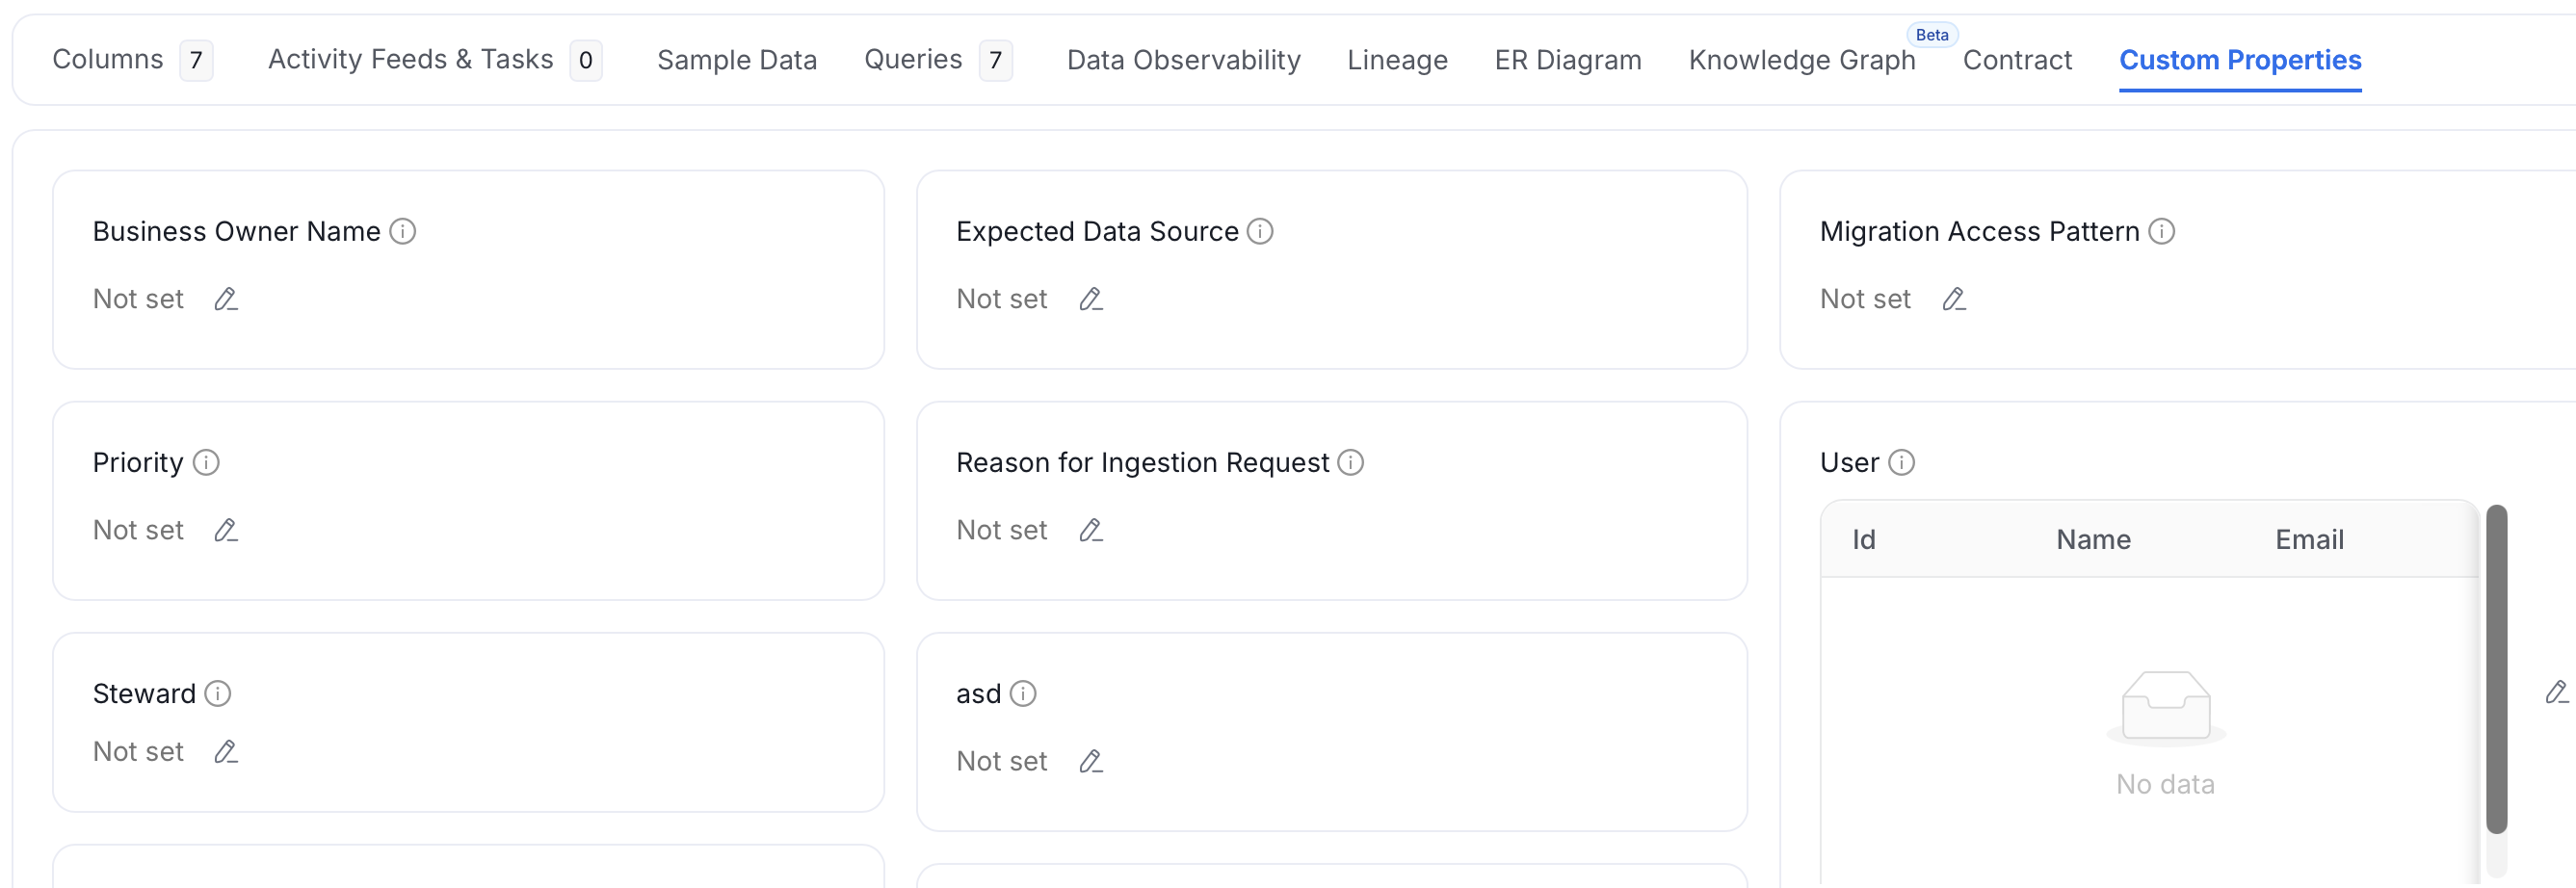Click the pencil icon beside the User table
Viewport: 2576px width, 888px height.
coord(2556,692)
